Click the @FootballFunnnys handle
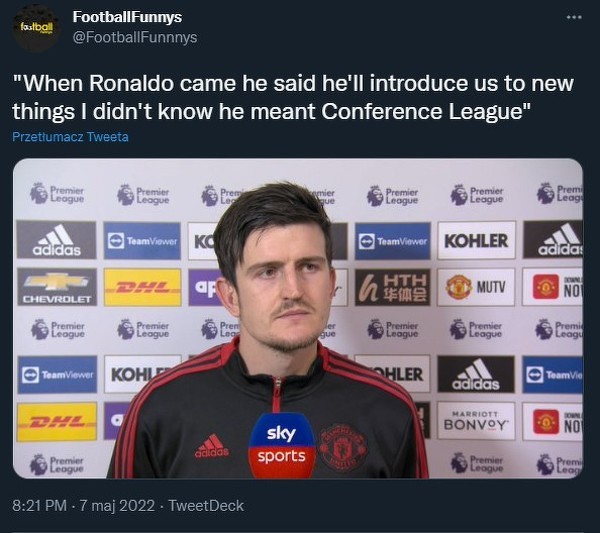Image resolution: width=600 pixels, height=533 pixels. point(135,37)
